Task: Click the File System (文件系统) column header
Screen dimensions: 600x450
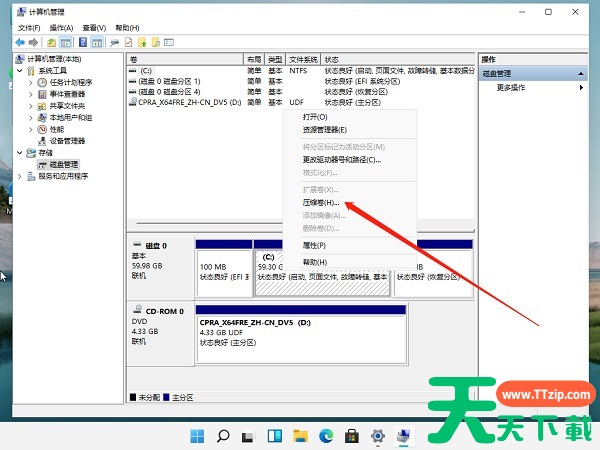Action: coord(304,60)
